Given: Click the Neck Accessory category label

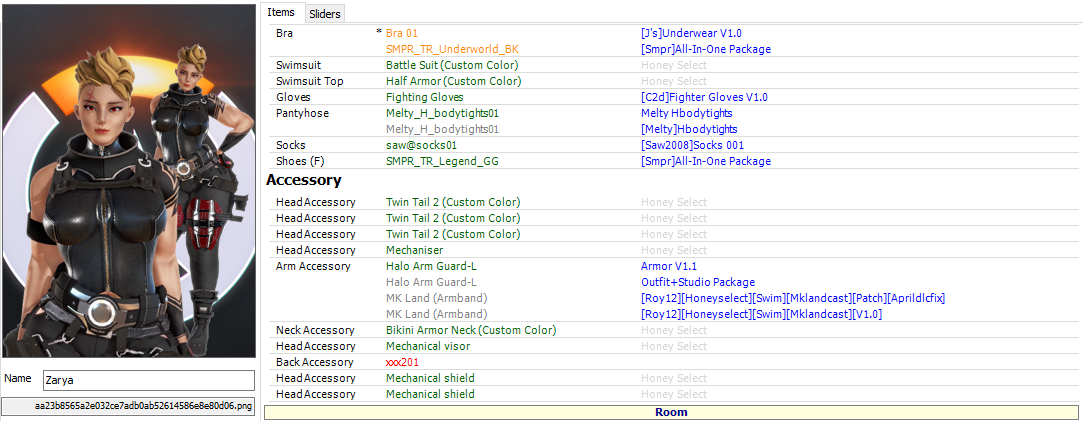Looking at the screenshot, I should [315, 330].
